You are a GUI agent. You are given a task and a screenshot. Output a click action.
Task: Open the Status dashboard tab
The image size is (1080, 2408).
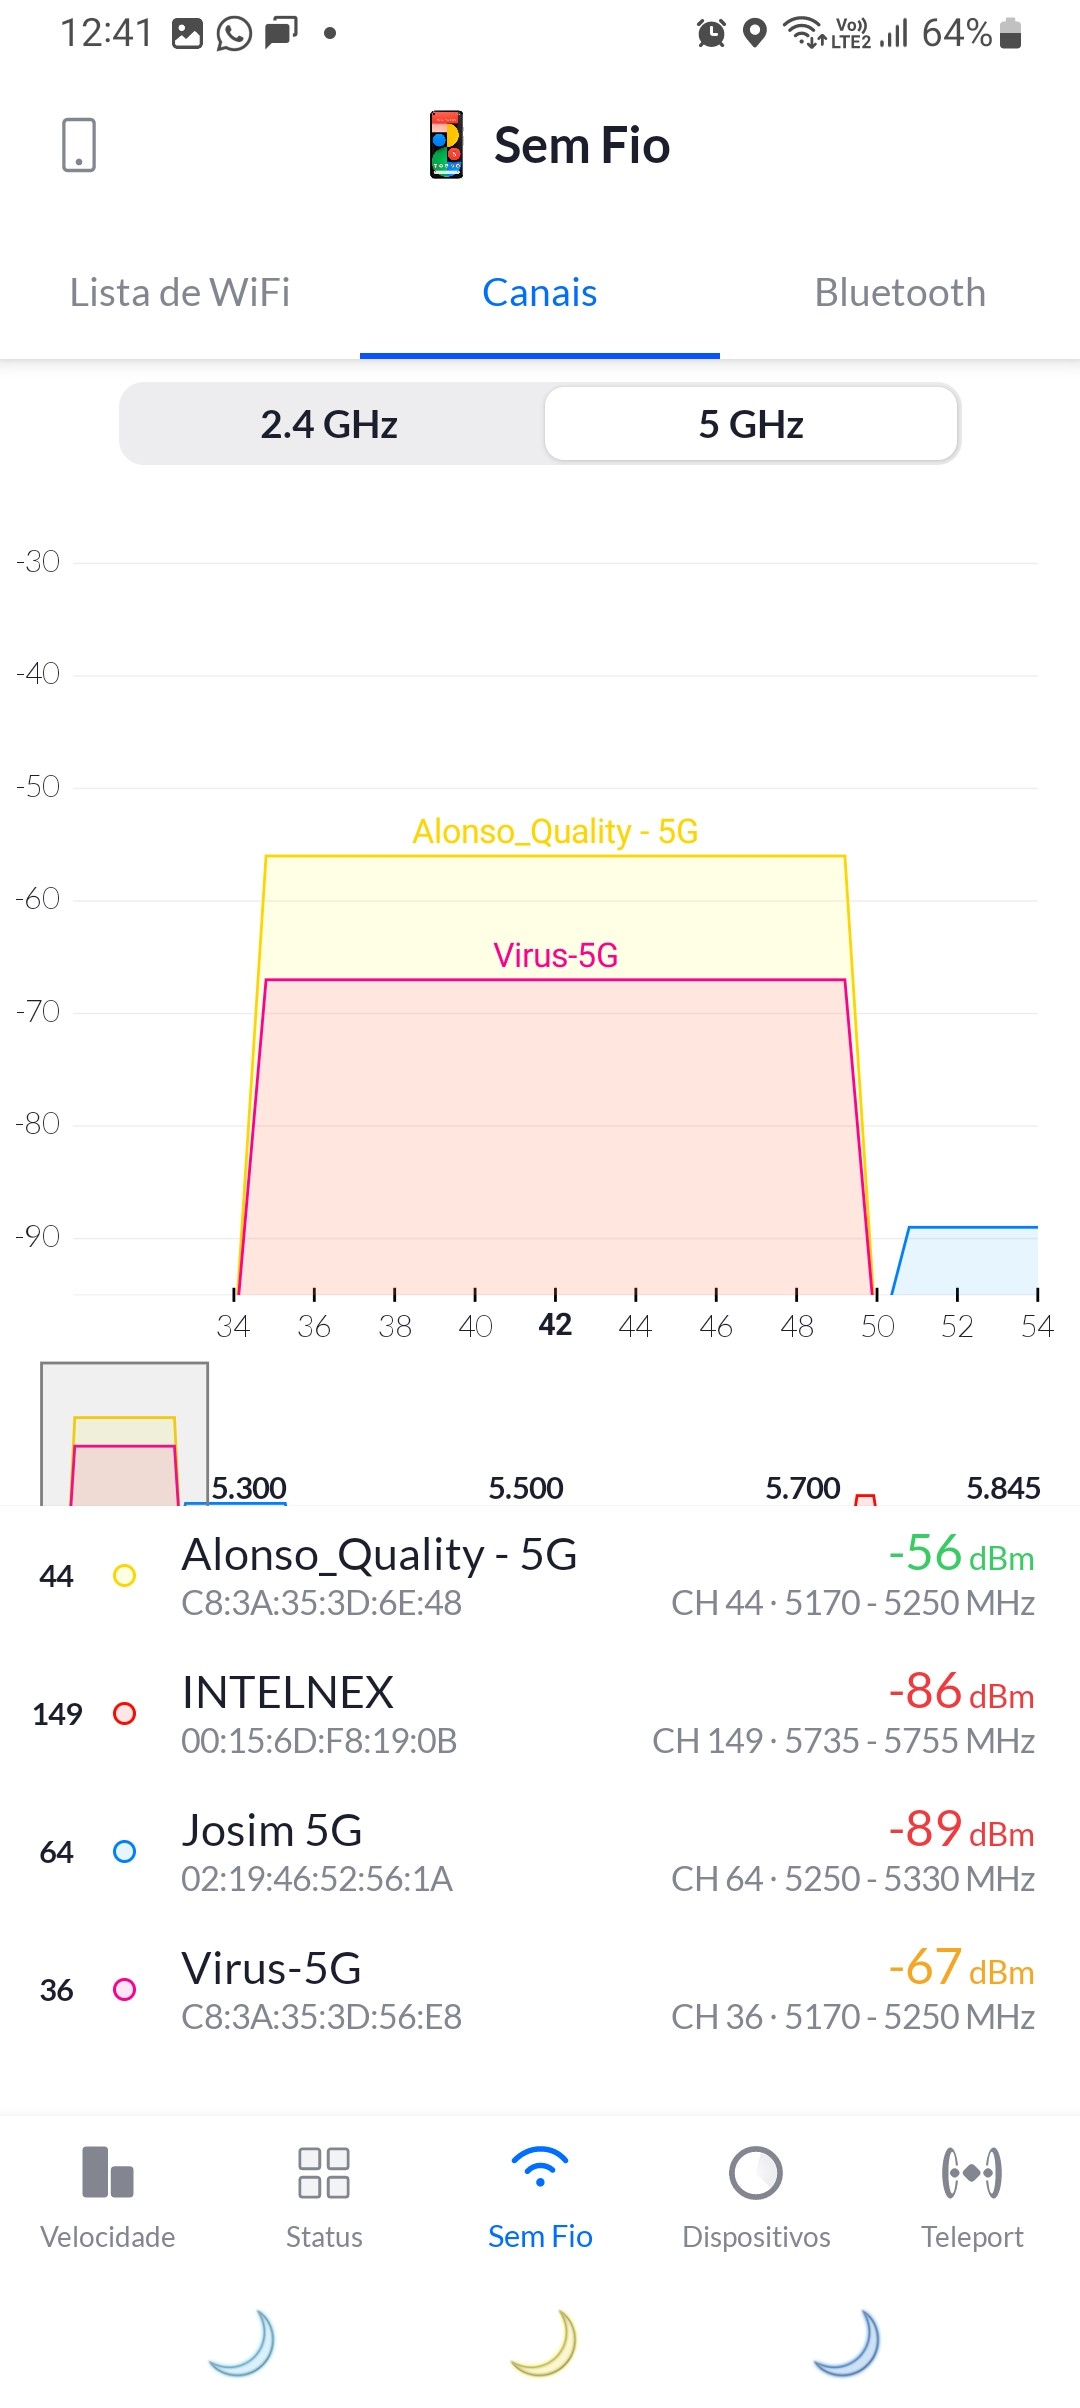(x=324, y=2196)
